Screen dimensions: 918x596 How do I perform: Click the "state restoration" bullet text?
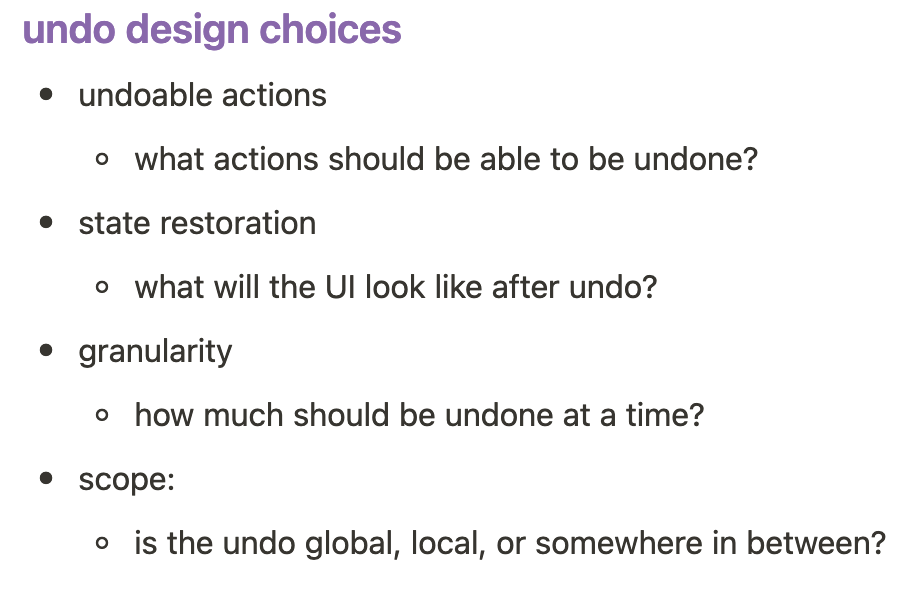pyautogui.click(x=197, y=223)
